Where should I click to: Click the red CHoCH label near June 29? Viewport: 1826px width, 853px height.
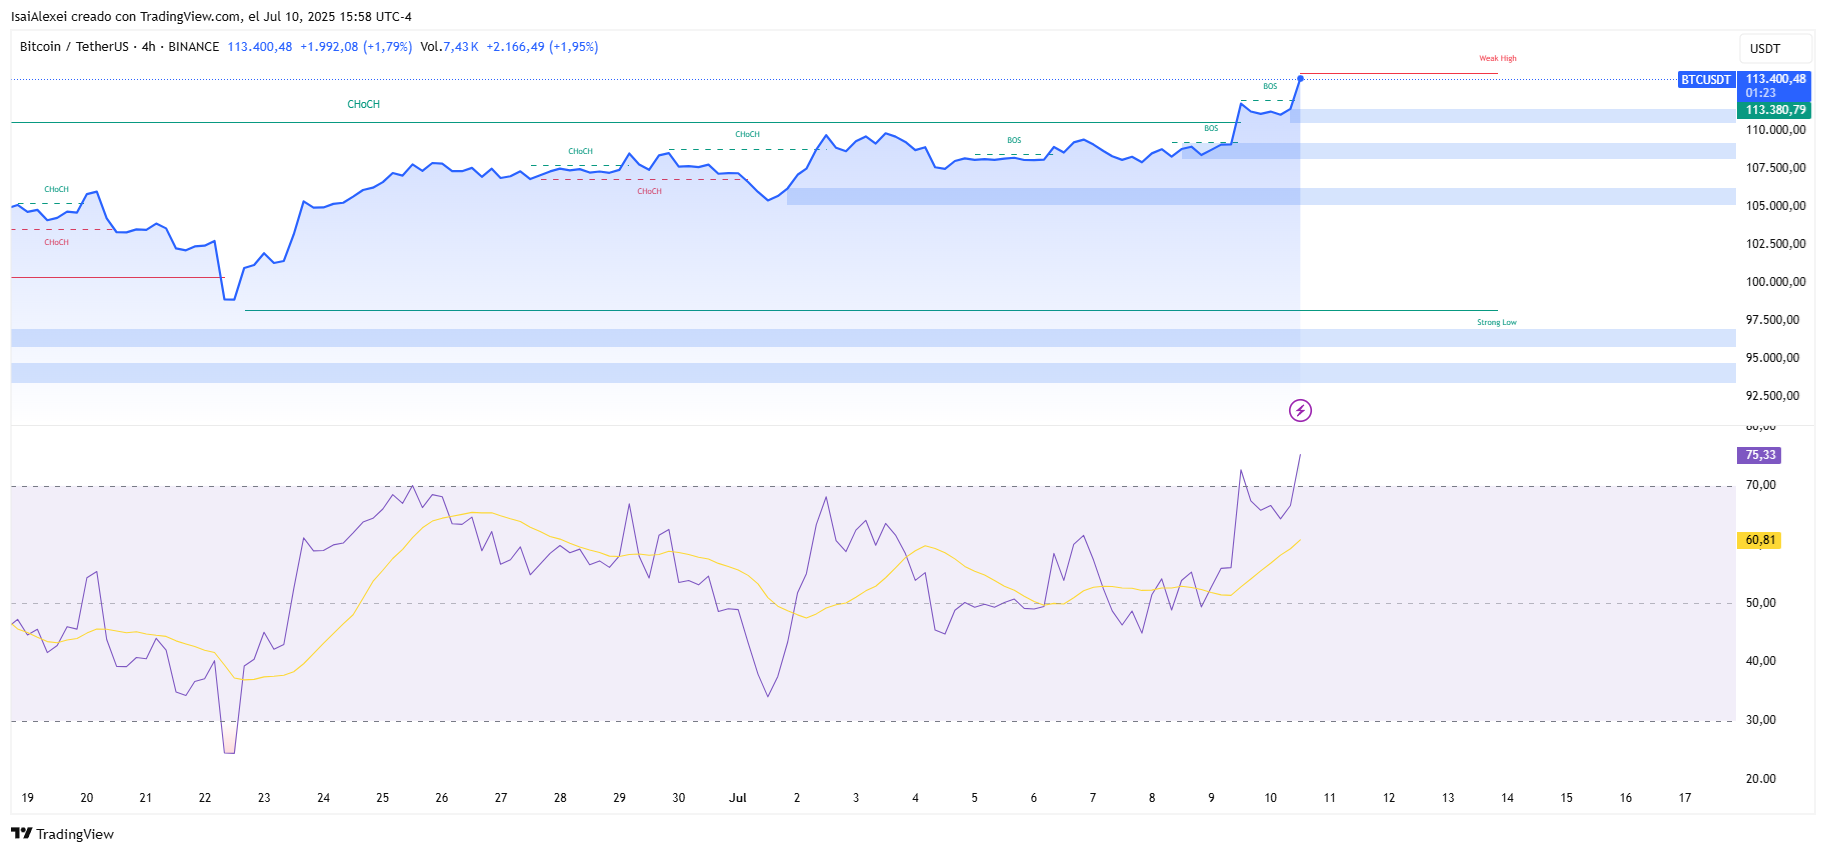tap(650, 191)
